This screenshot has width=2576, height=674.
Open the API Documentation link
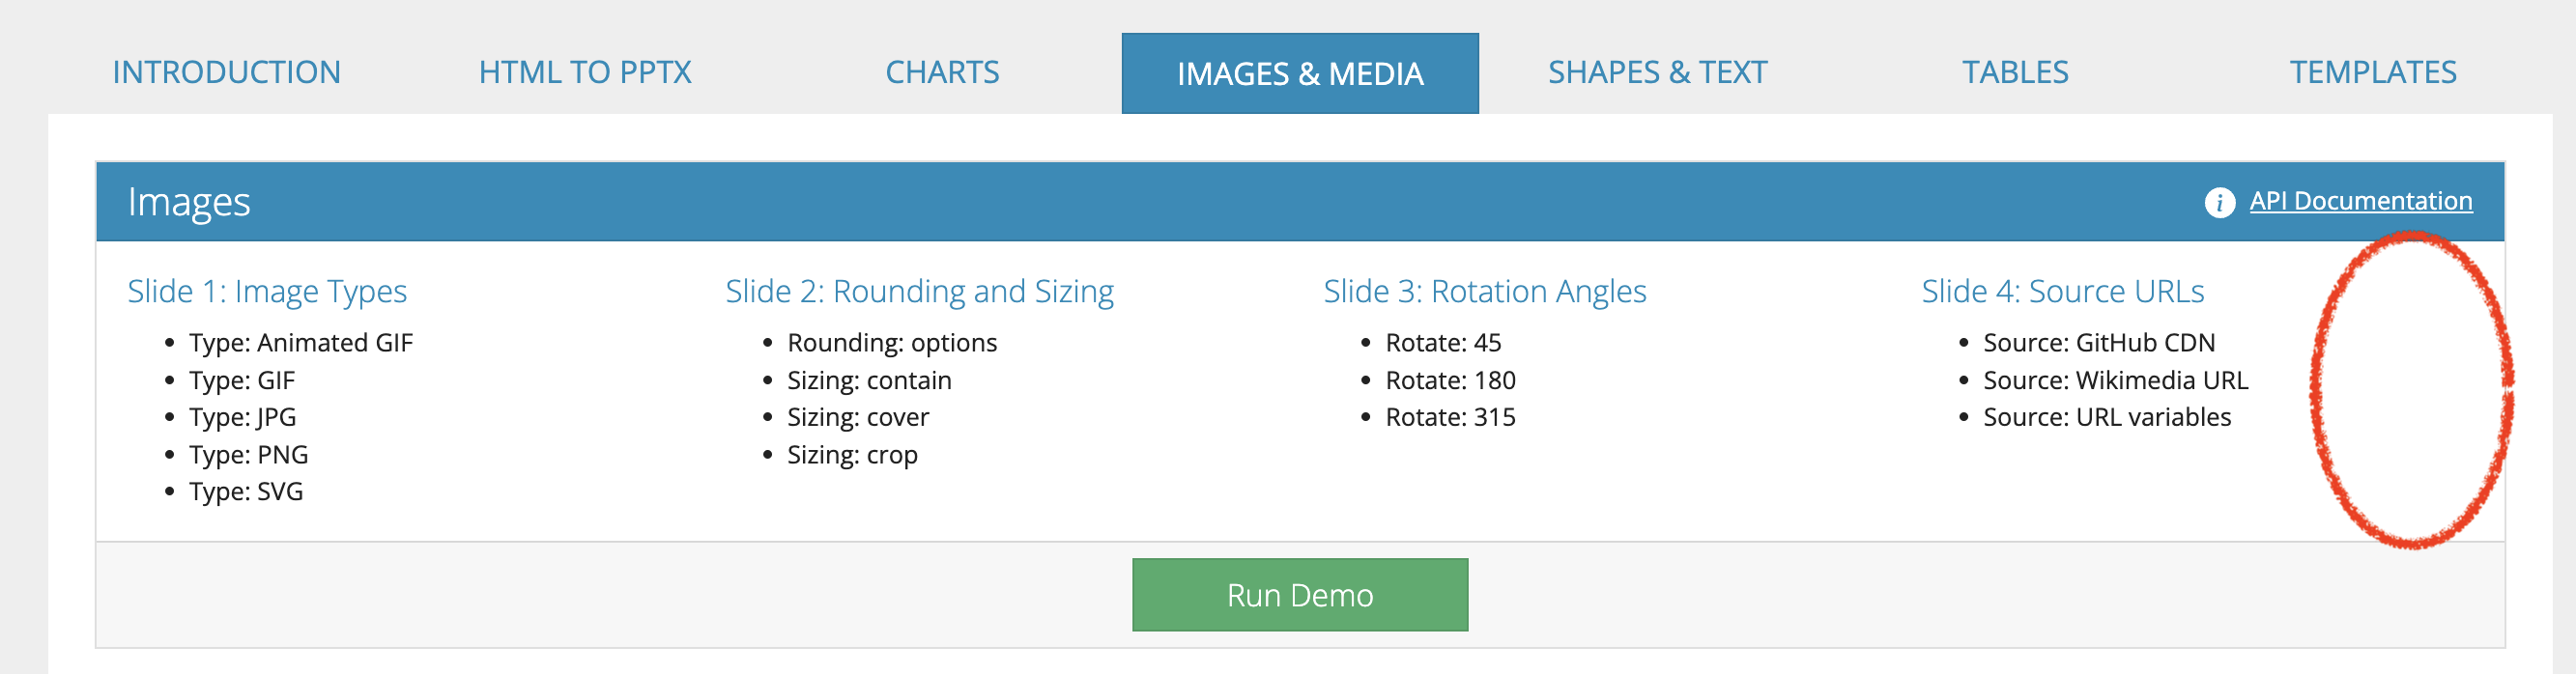[2361, 201]
